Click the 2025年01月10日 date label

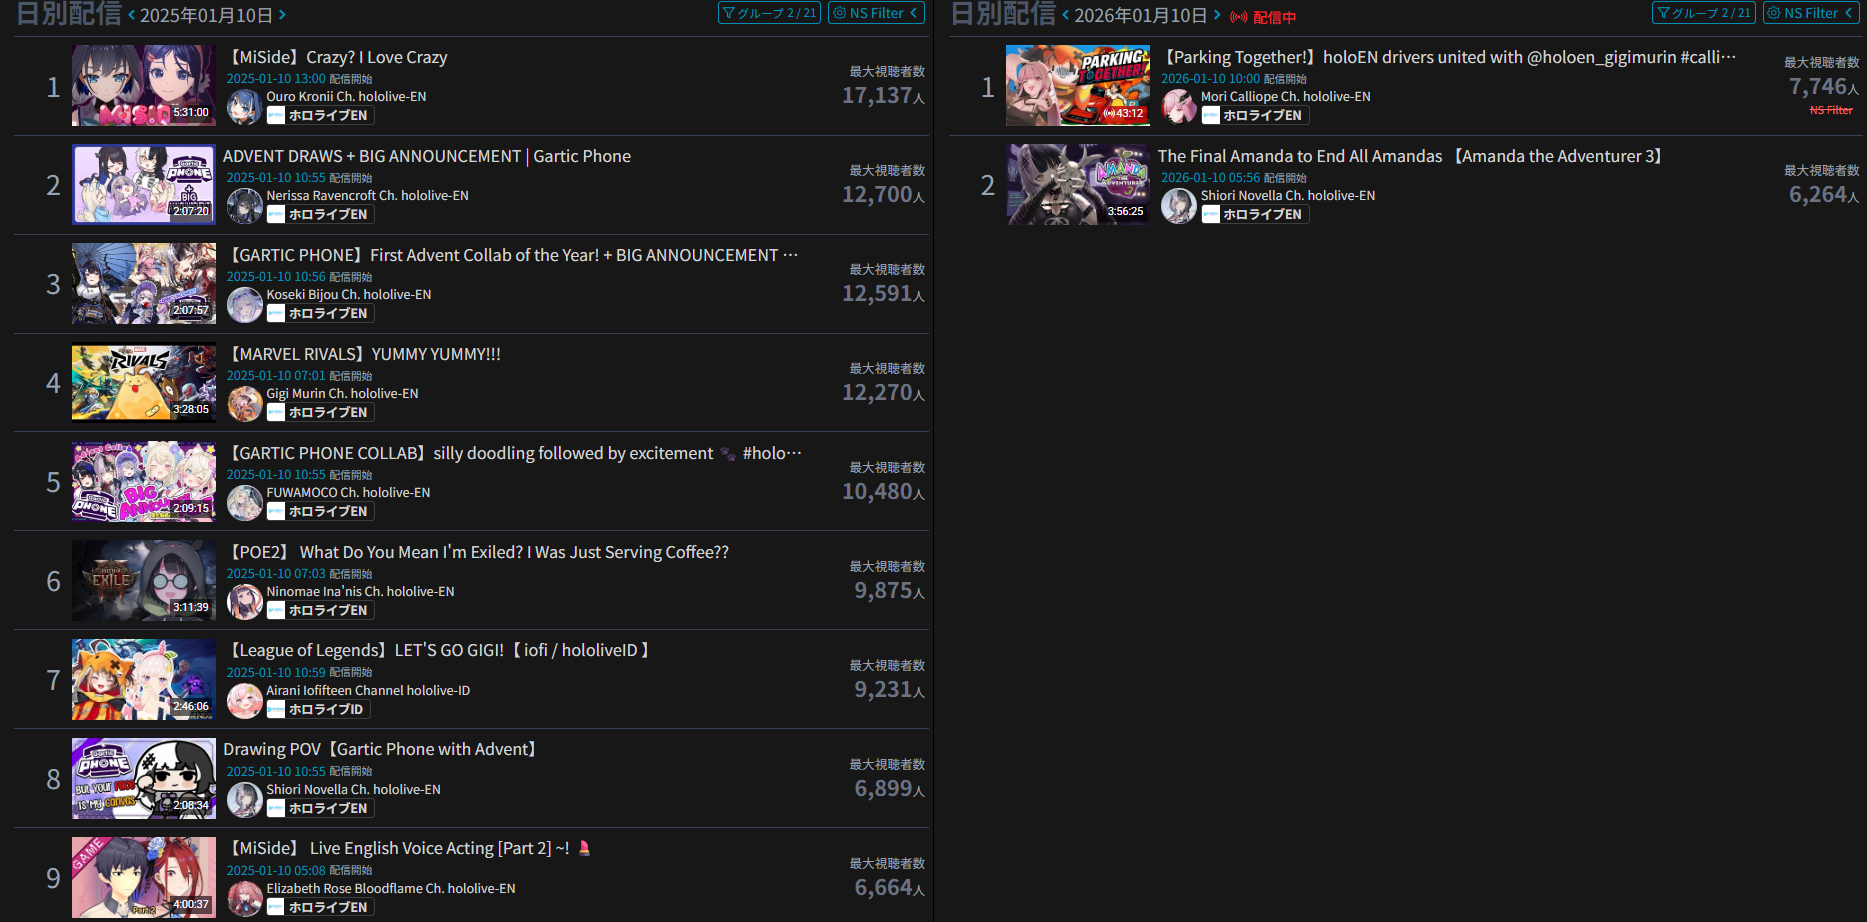206,15
